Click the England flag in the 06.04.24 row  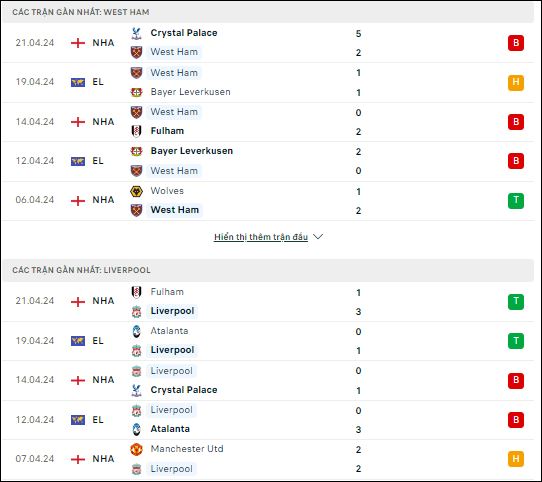point(78,201)
